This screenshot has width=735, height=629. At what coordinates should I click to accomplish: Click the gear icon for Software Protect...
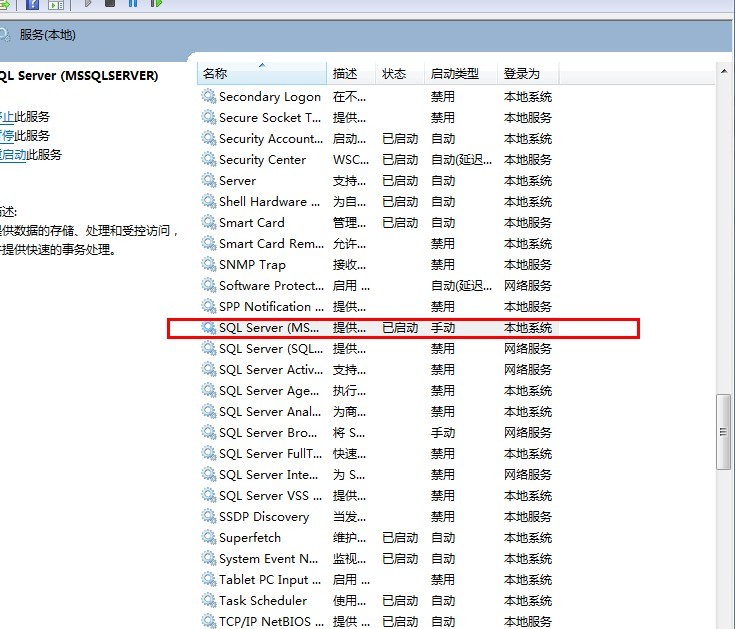pos(209,285)
